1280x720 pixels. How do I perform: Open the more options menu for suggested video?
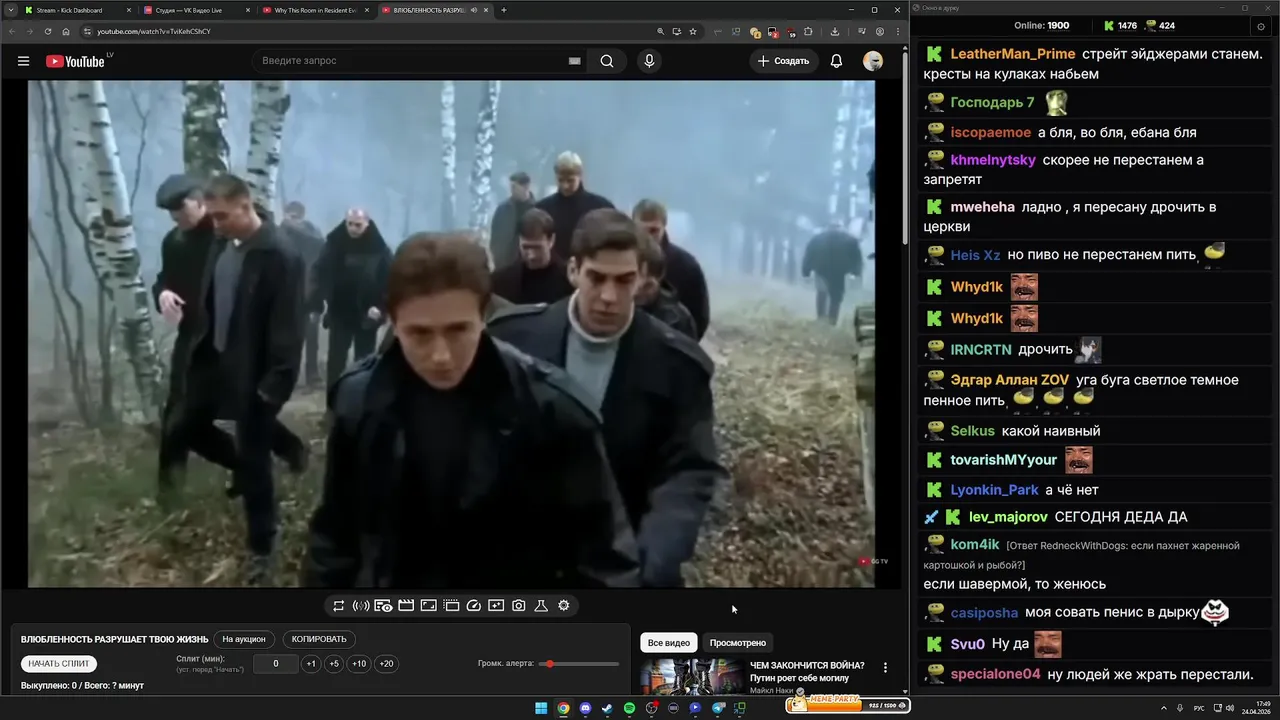point(885,667)
